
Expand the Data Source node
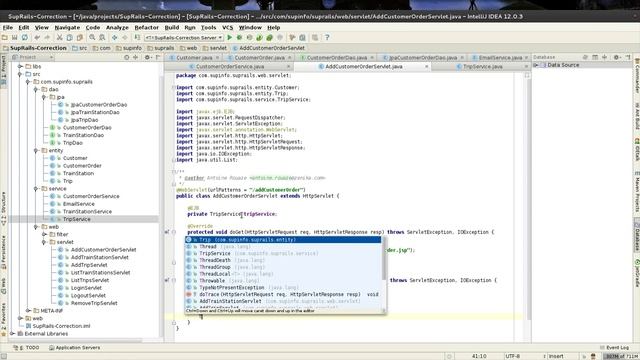[x=536, y=65]
